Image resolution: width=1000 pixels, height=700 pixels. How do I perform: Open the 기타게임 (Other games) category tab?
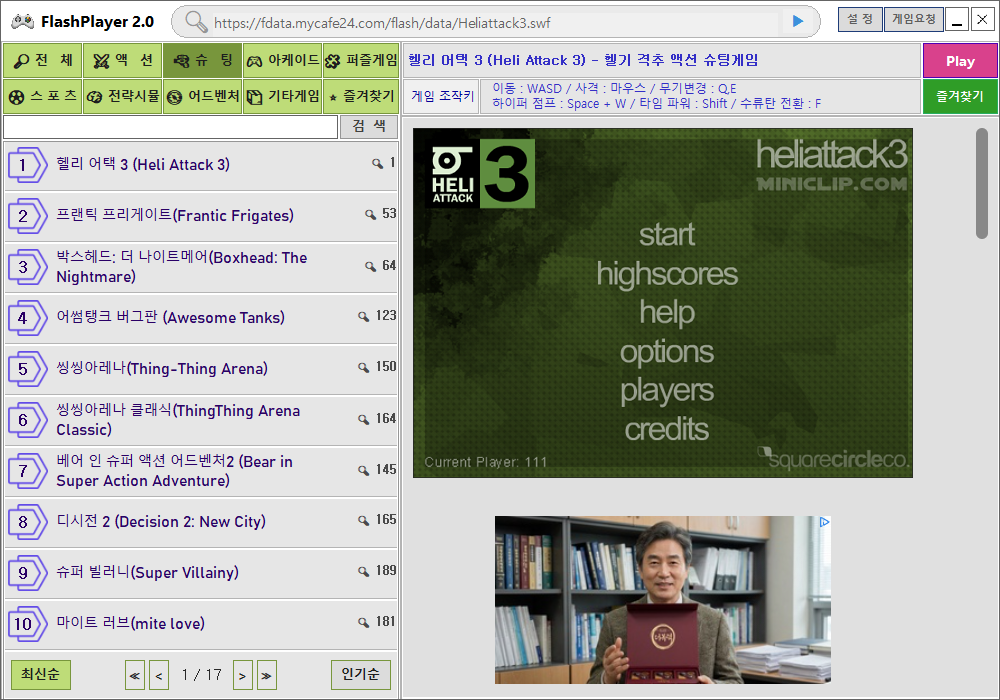[x=283, y=96]
